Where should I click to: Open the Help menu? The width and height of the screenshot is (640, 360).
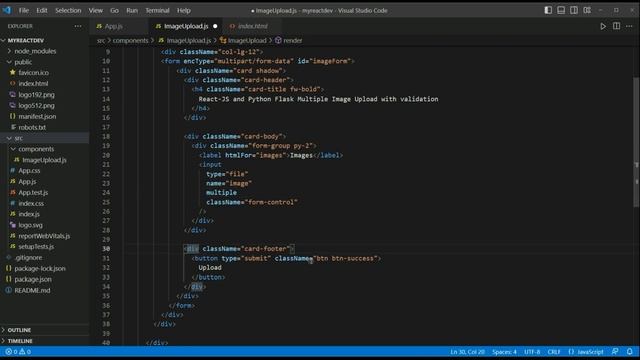tap(184, 11)
